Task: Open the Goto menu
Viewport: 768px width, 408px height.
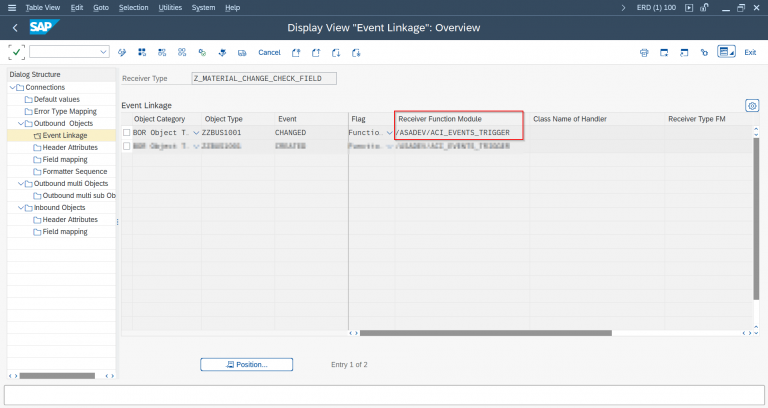Action: tap(100, 7)
